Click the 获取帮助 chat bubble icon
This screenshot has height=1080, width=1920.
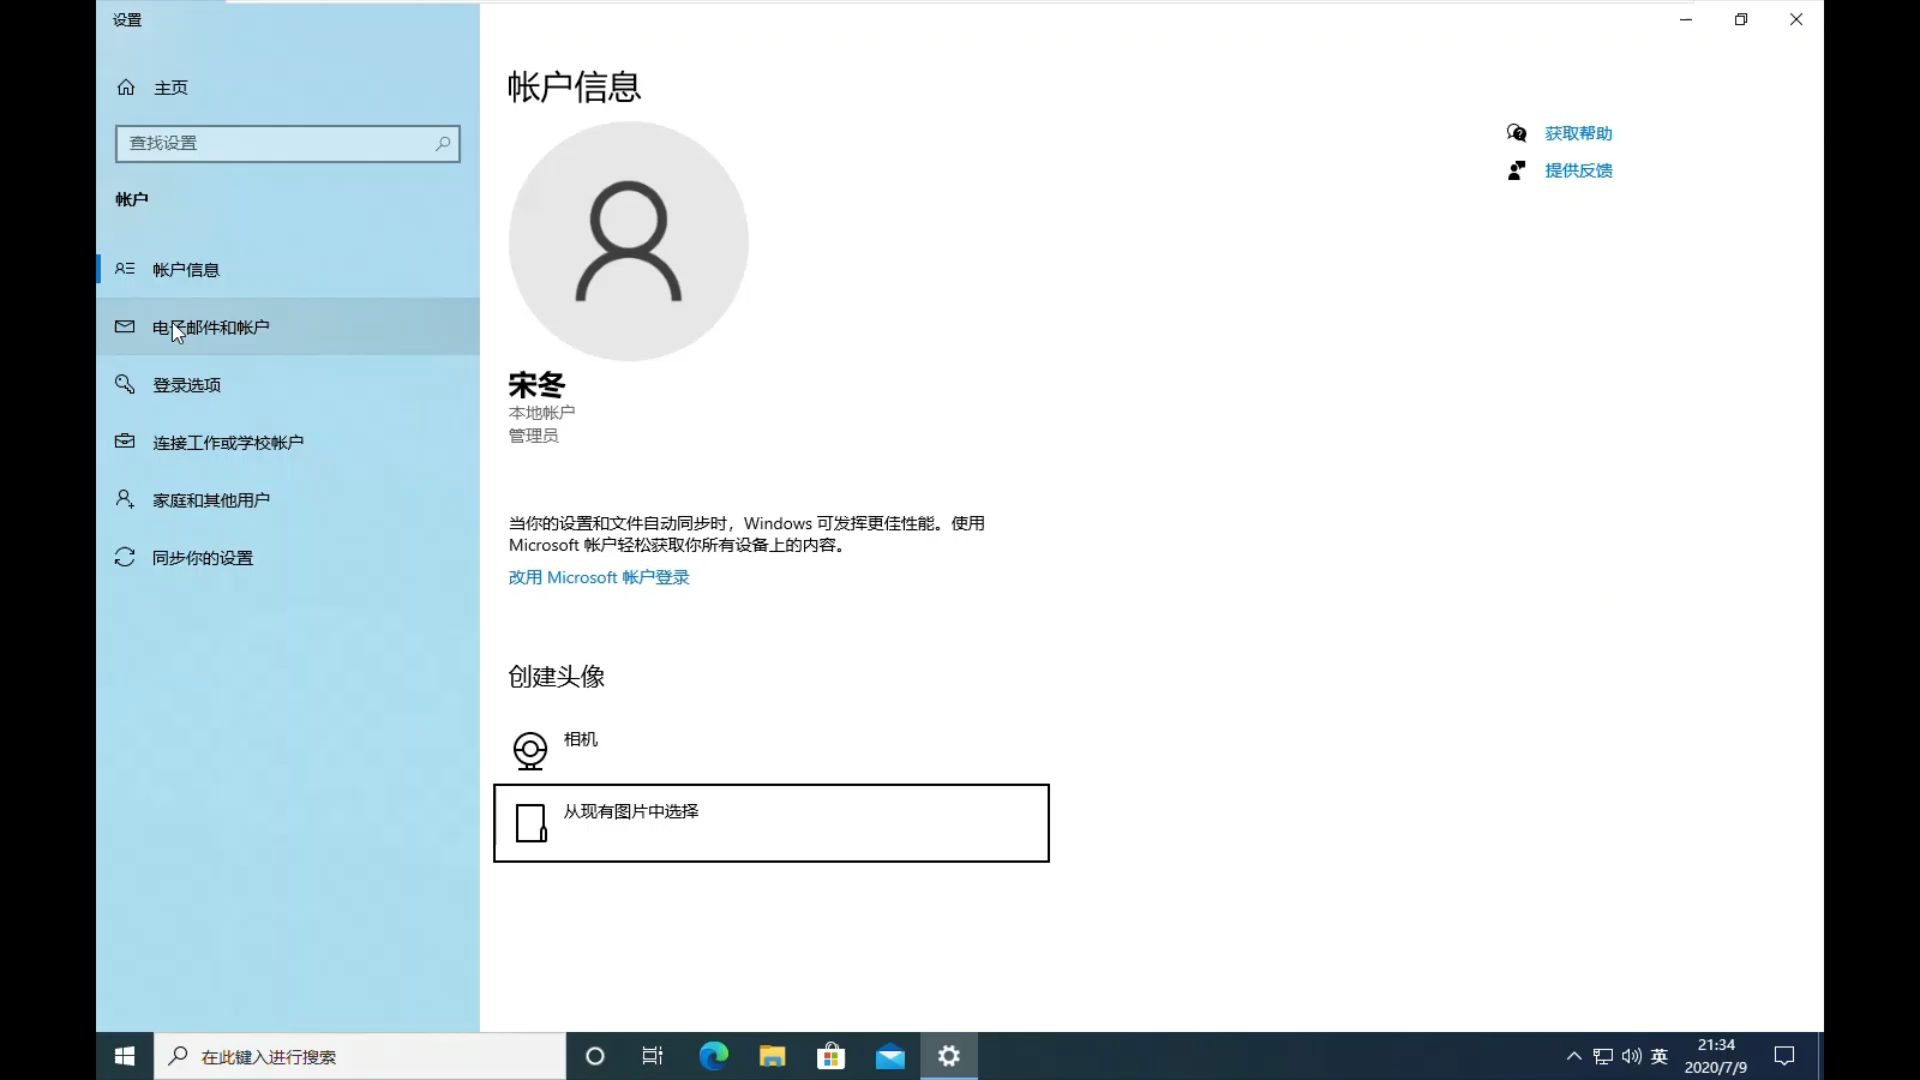(1516, 133)
